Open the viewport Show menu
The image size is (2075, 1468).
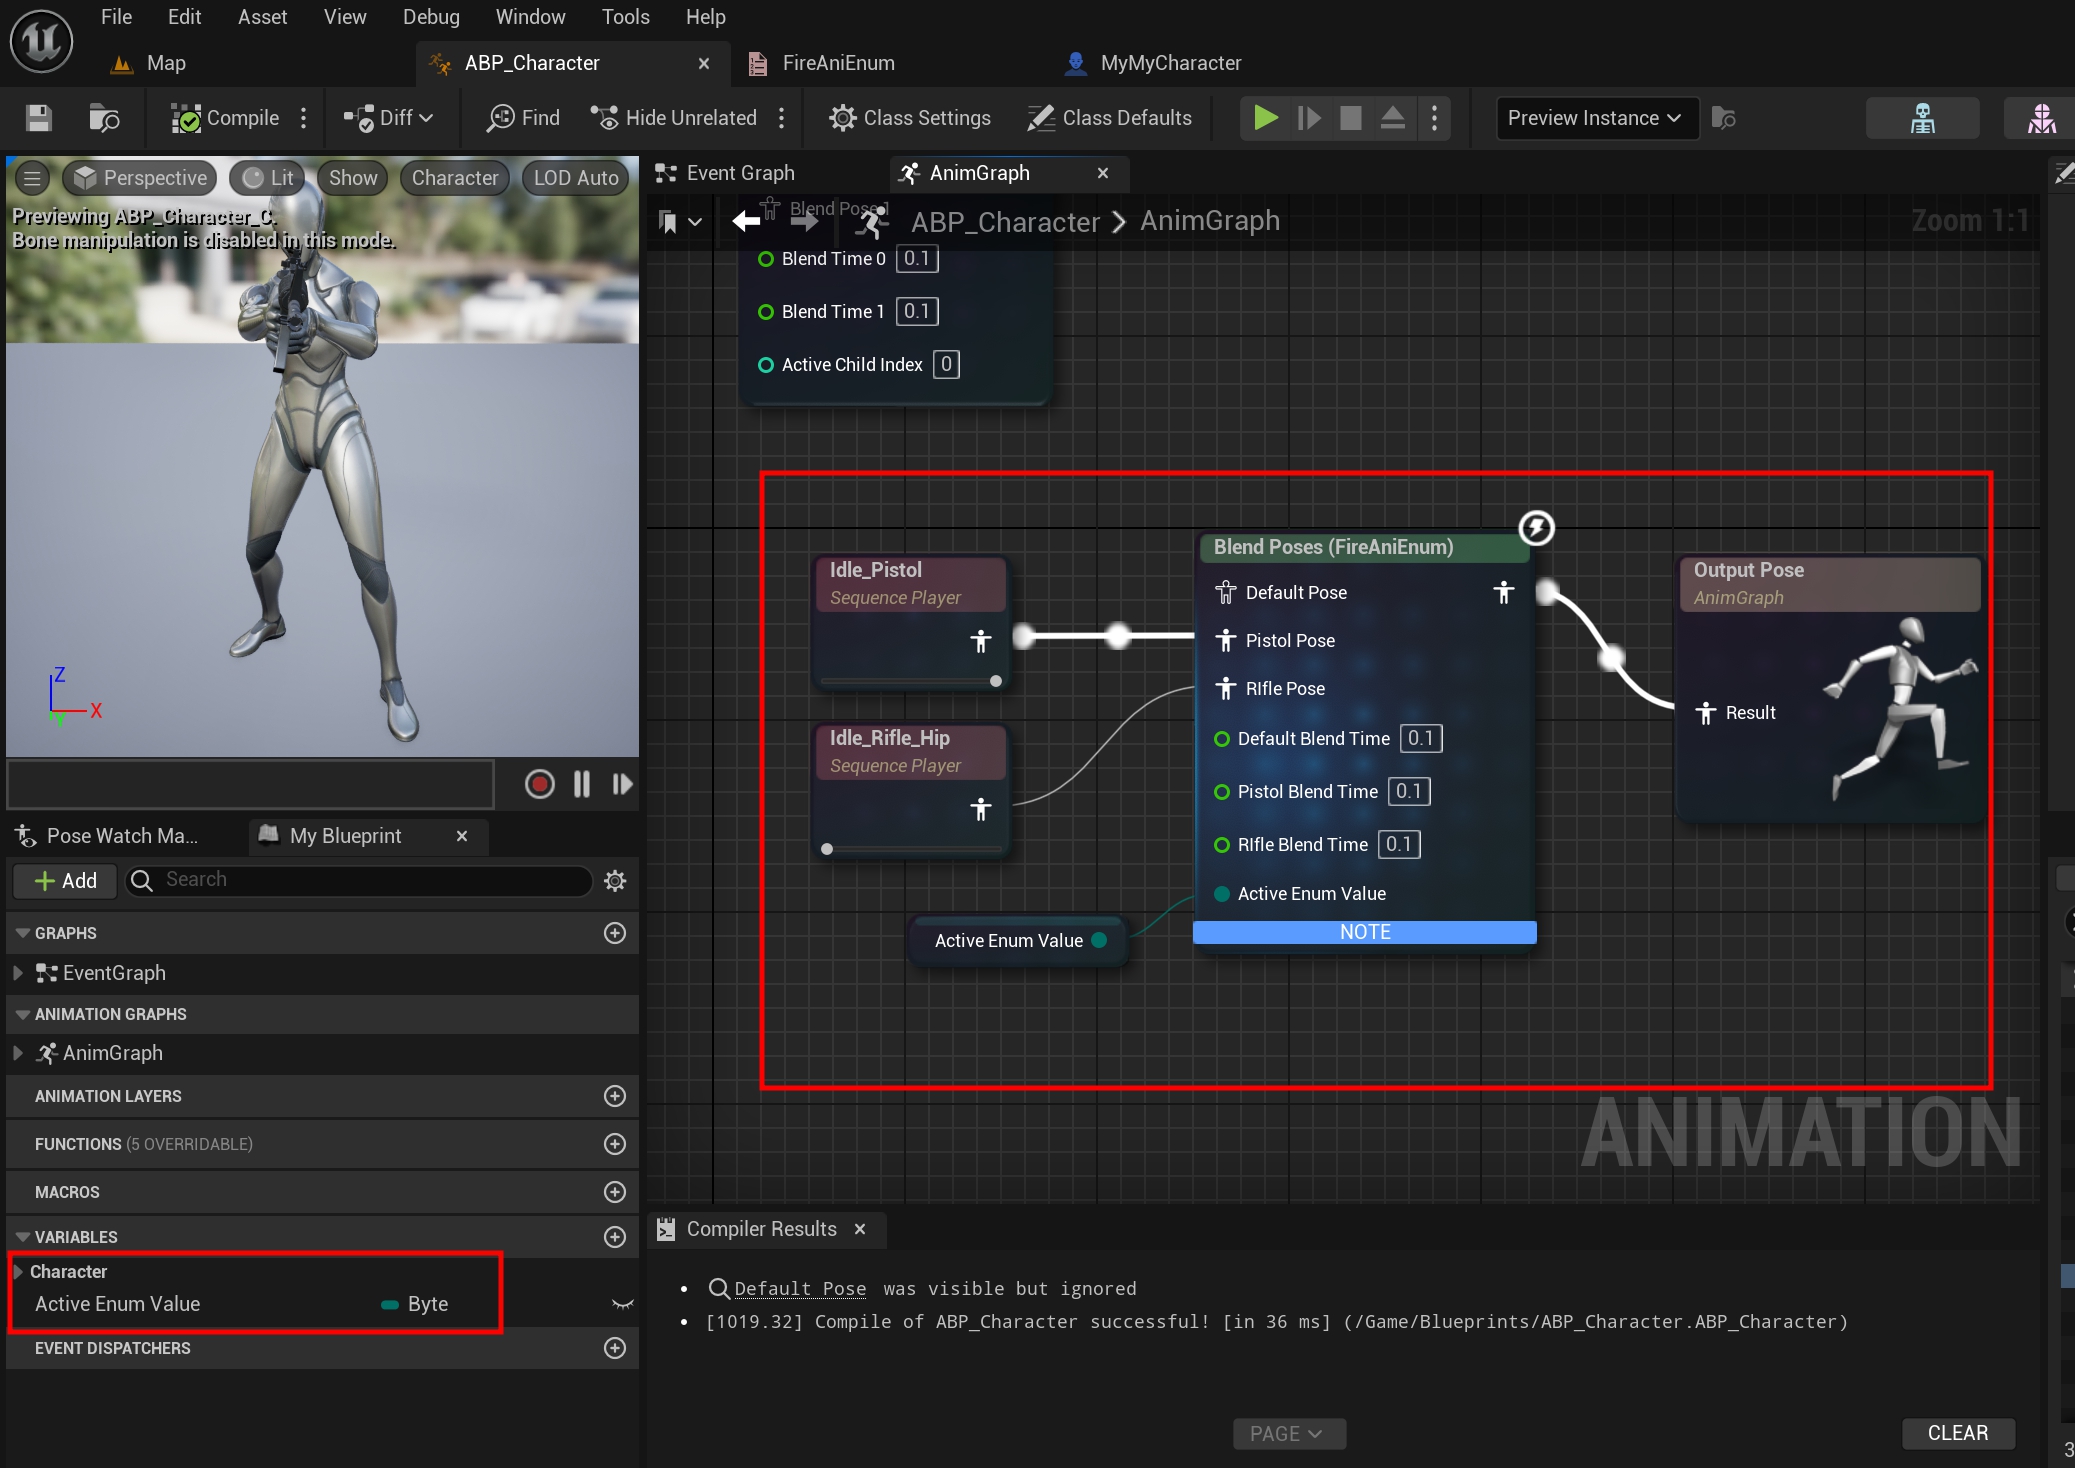click(x=353, y=178)
